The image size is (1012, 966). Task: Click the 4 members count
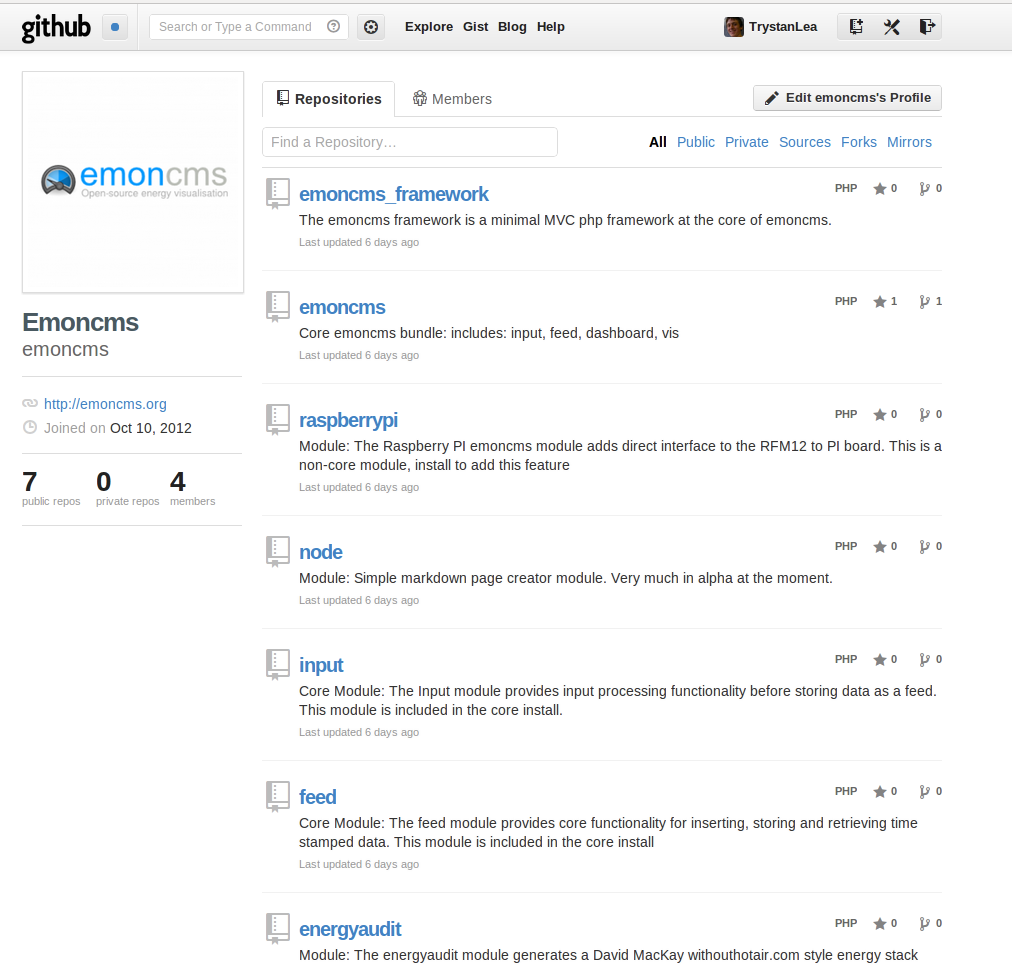pos(192,488)
